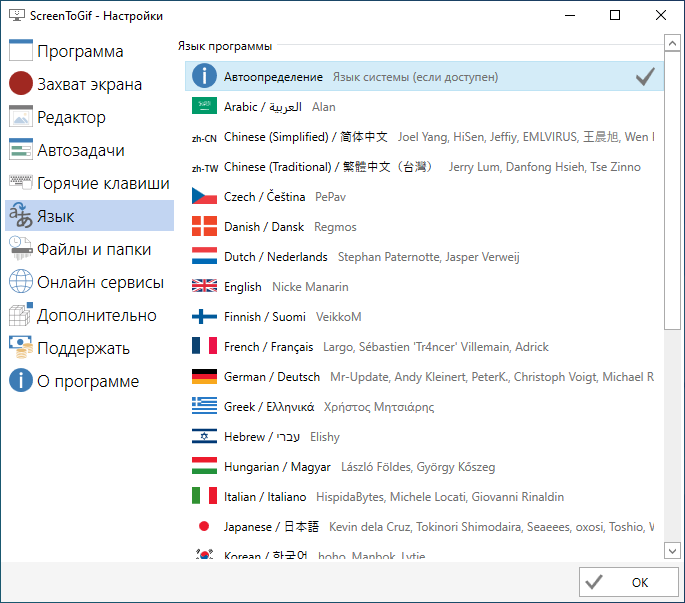
Task: Open the О программе section
Action: (90, 381)
